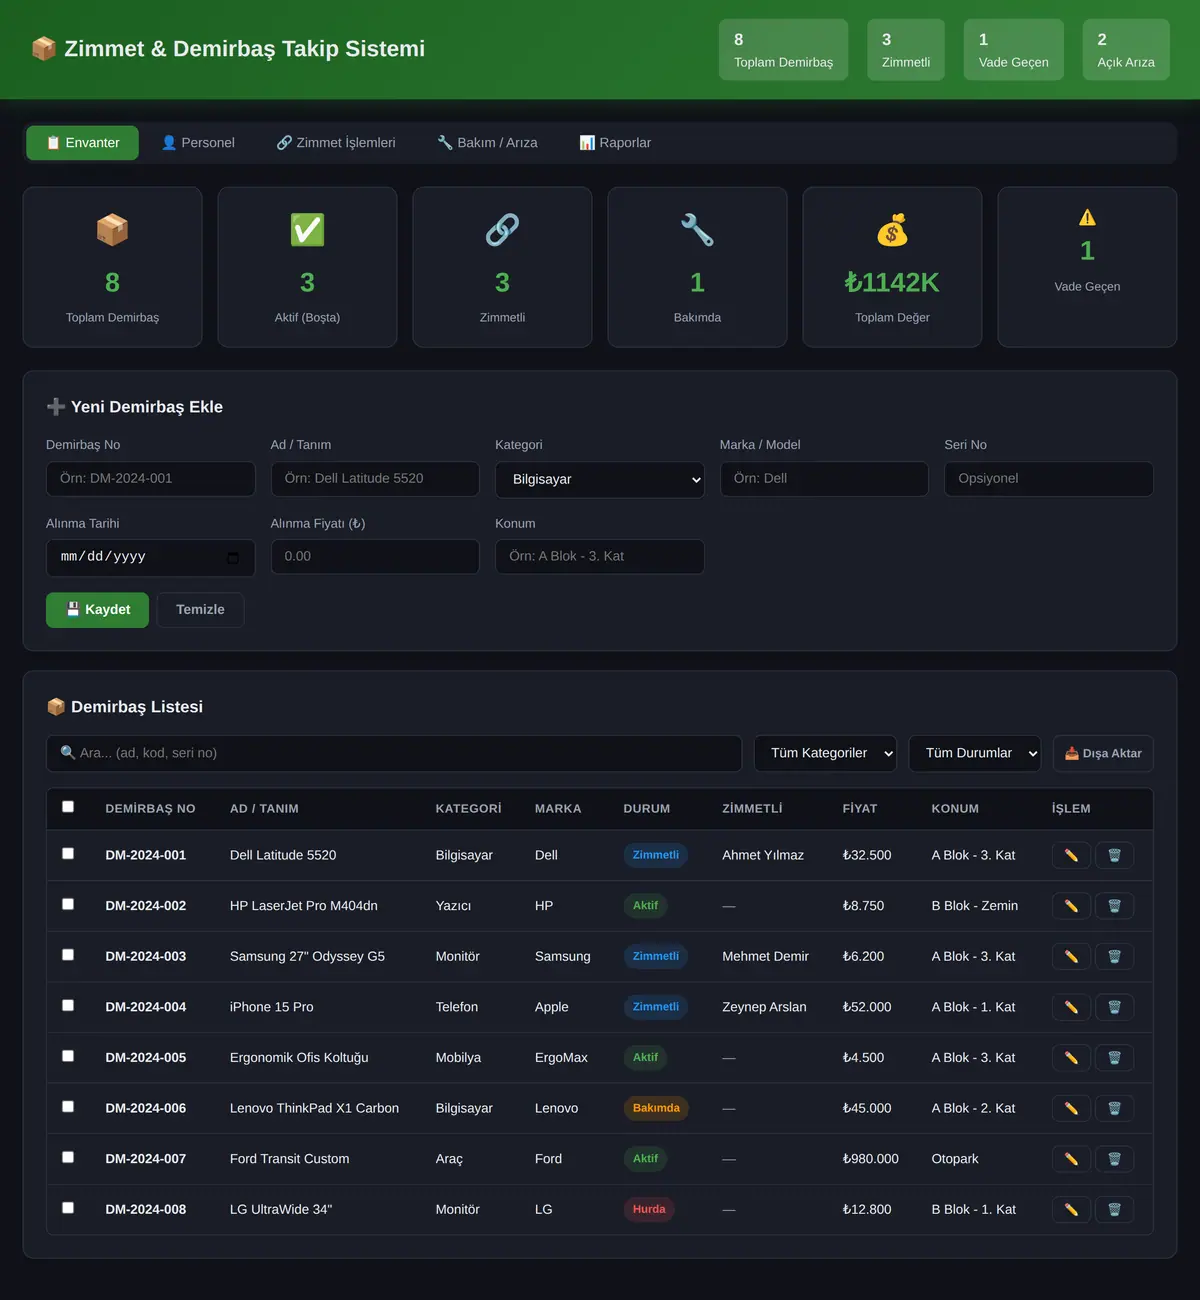
Task: Remove Samsung 27" Odyssey G5 via trash icon
Action: [x=1114, y=957]
